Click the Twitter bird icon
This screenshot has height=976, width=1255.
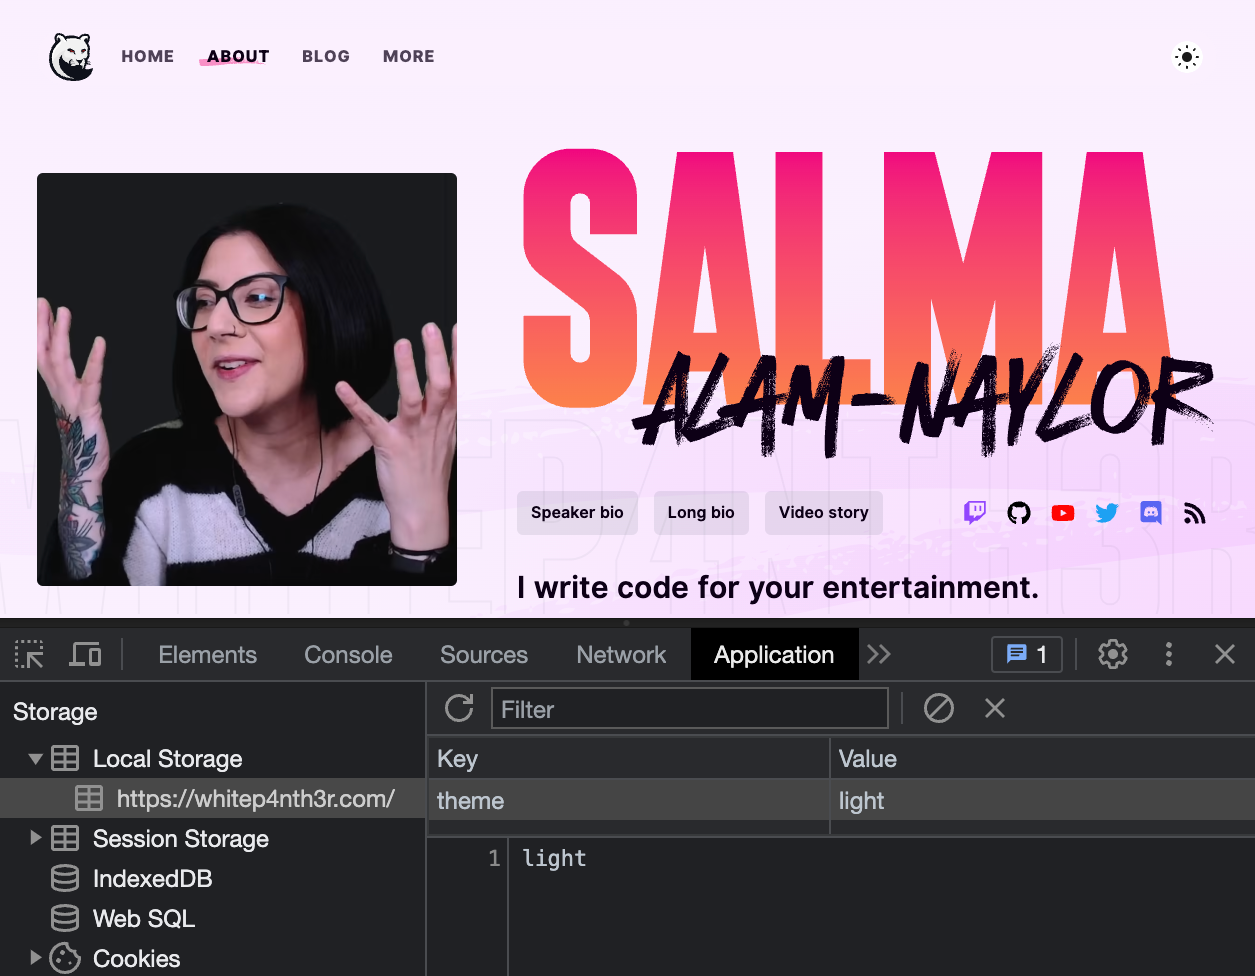pyautogui.click(x=1106, y=512)
